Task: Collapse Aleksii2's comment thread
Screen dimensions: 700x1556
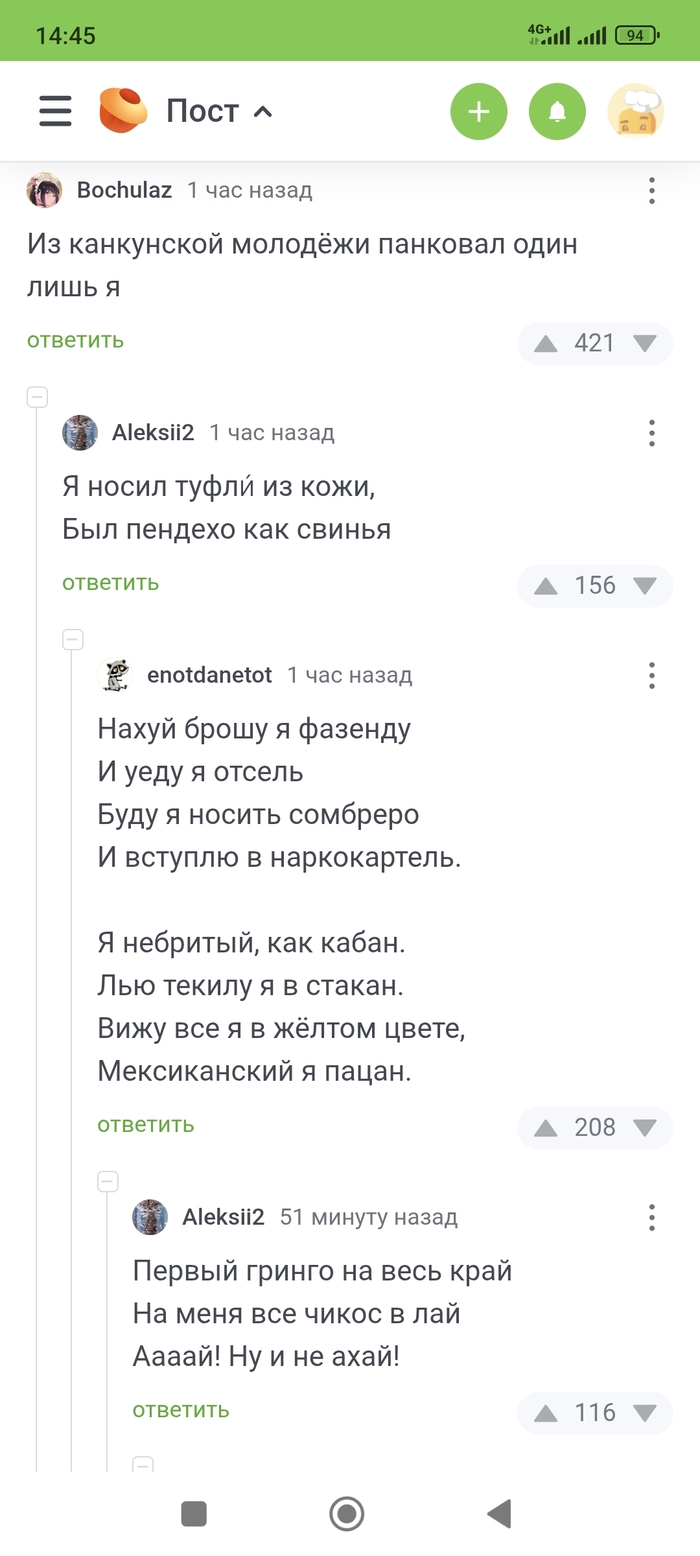Action: [36, 396]
